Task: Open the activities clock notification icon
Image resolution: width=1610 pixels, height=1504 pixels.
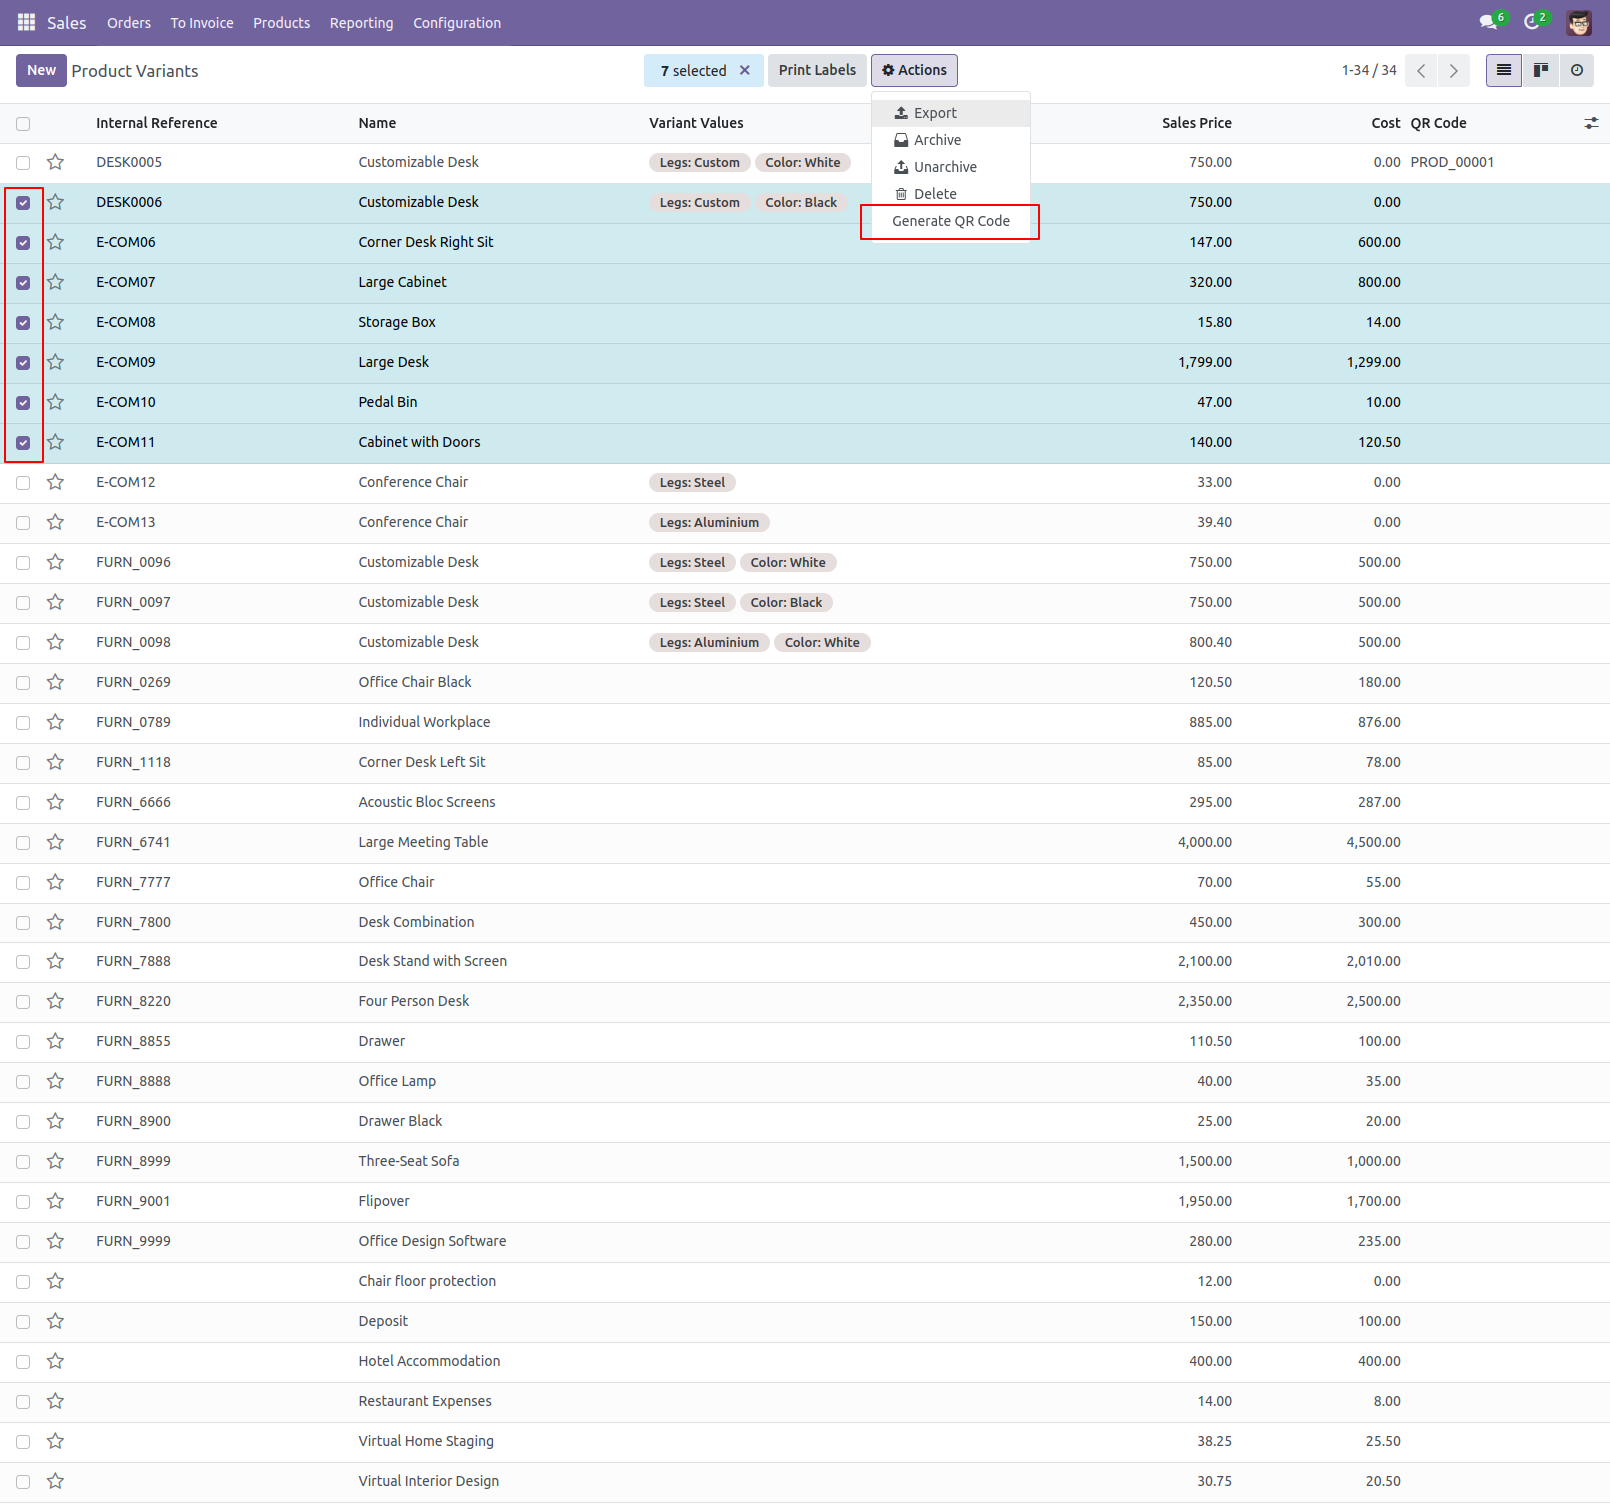Action: point(1534,21)
